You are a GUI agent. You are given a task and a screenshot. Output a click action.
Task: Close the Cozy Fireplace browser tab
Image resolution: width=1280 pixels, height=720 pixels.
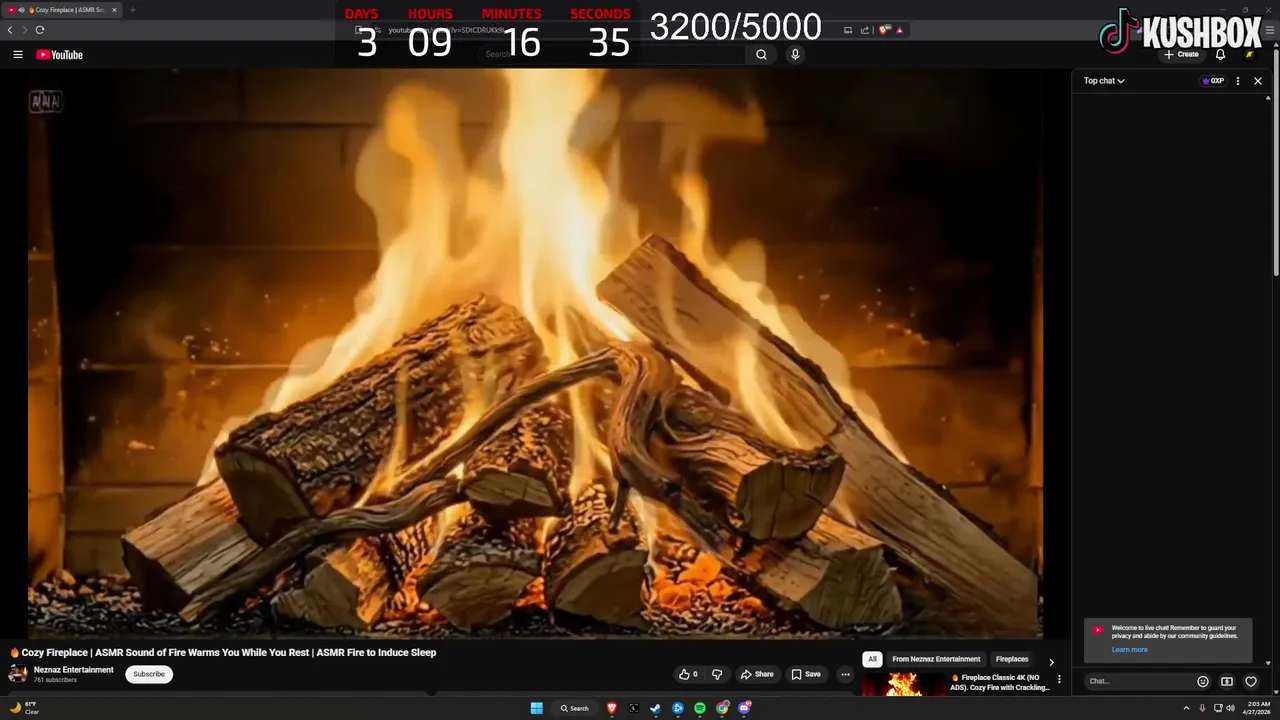(114, 10)
